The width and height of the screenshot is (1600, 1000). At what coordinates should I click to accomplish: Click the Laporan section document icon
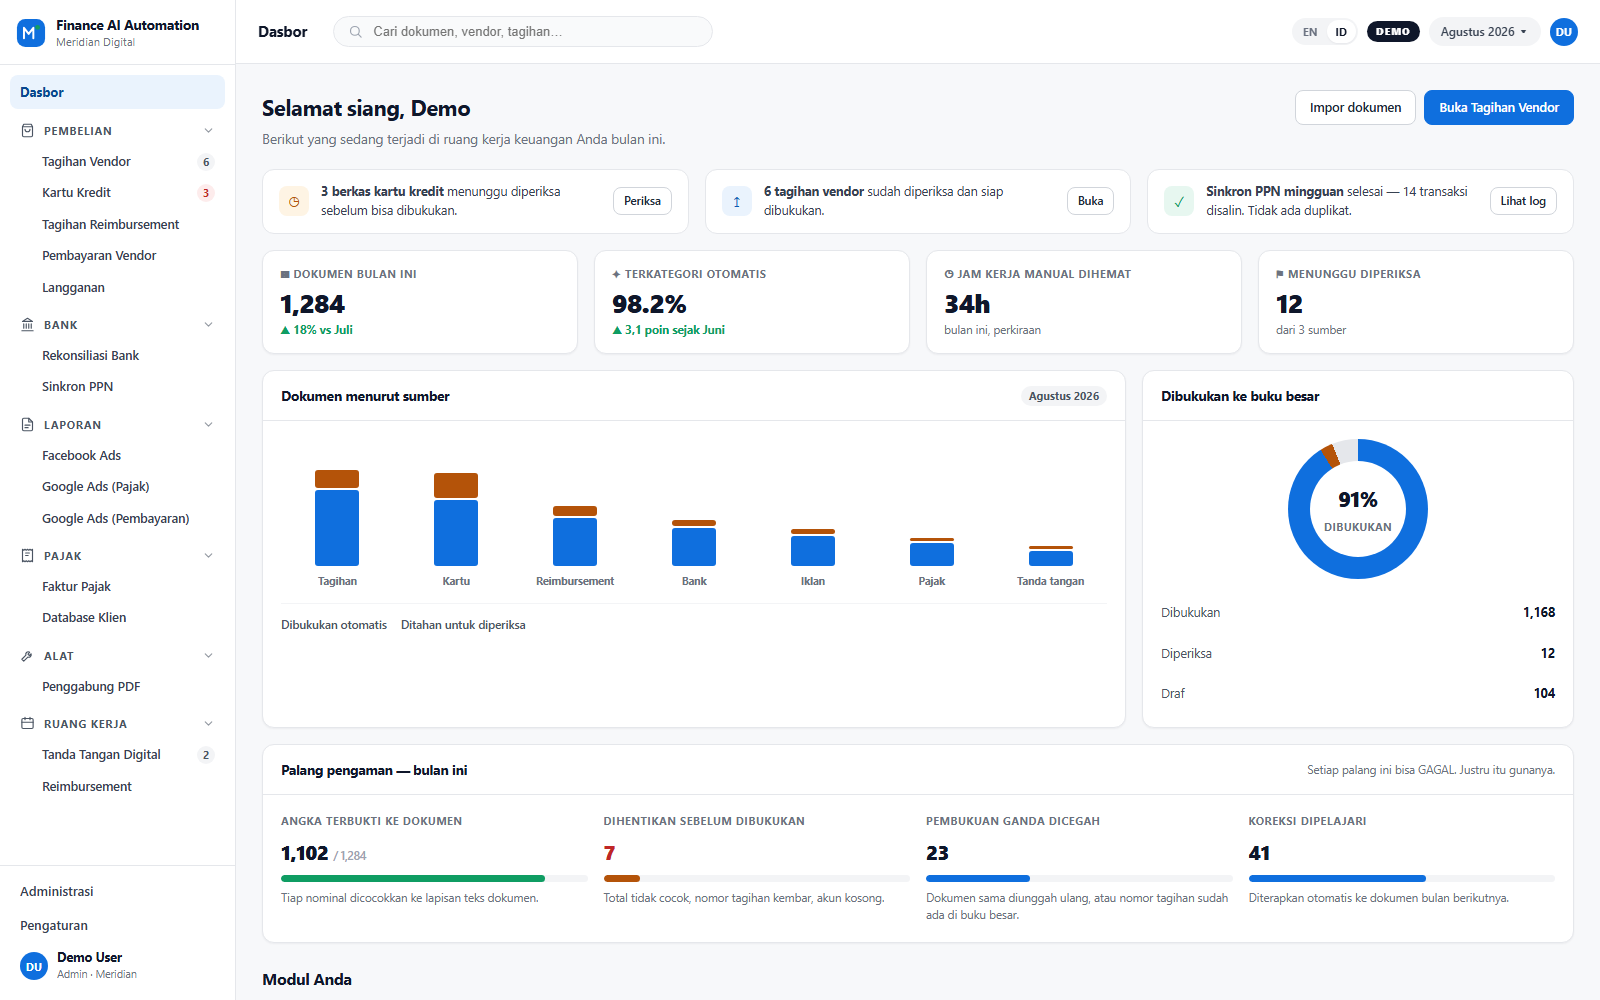click(x=27, y=425)
